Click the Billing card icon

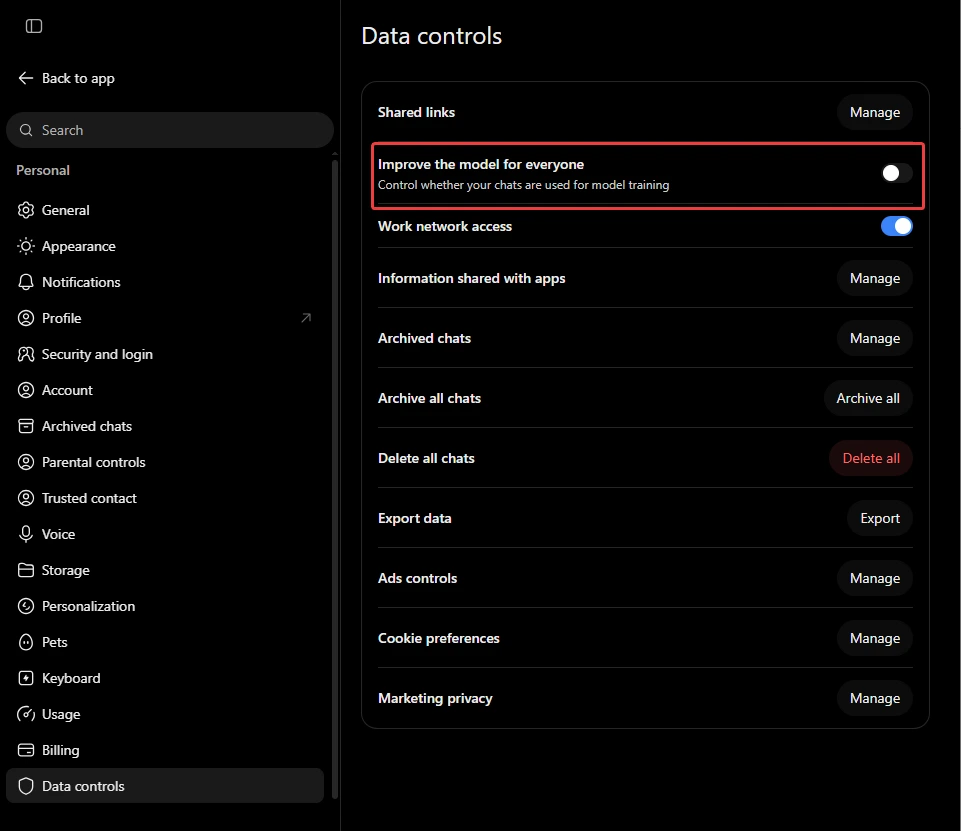(x=26, y=750)
